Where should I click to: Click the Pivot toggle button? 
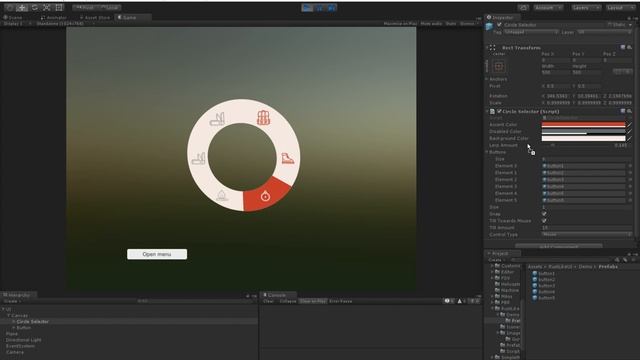(x=85, y=7)
